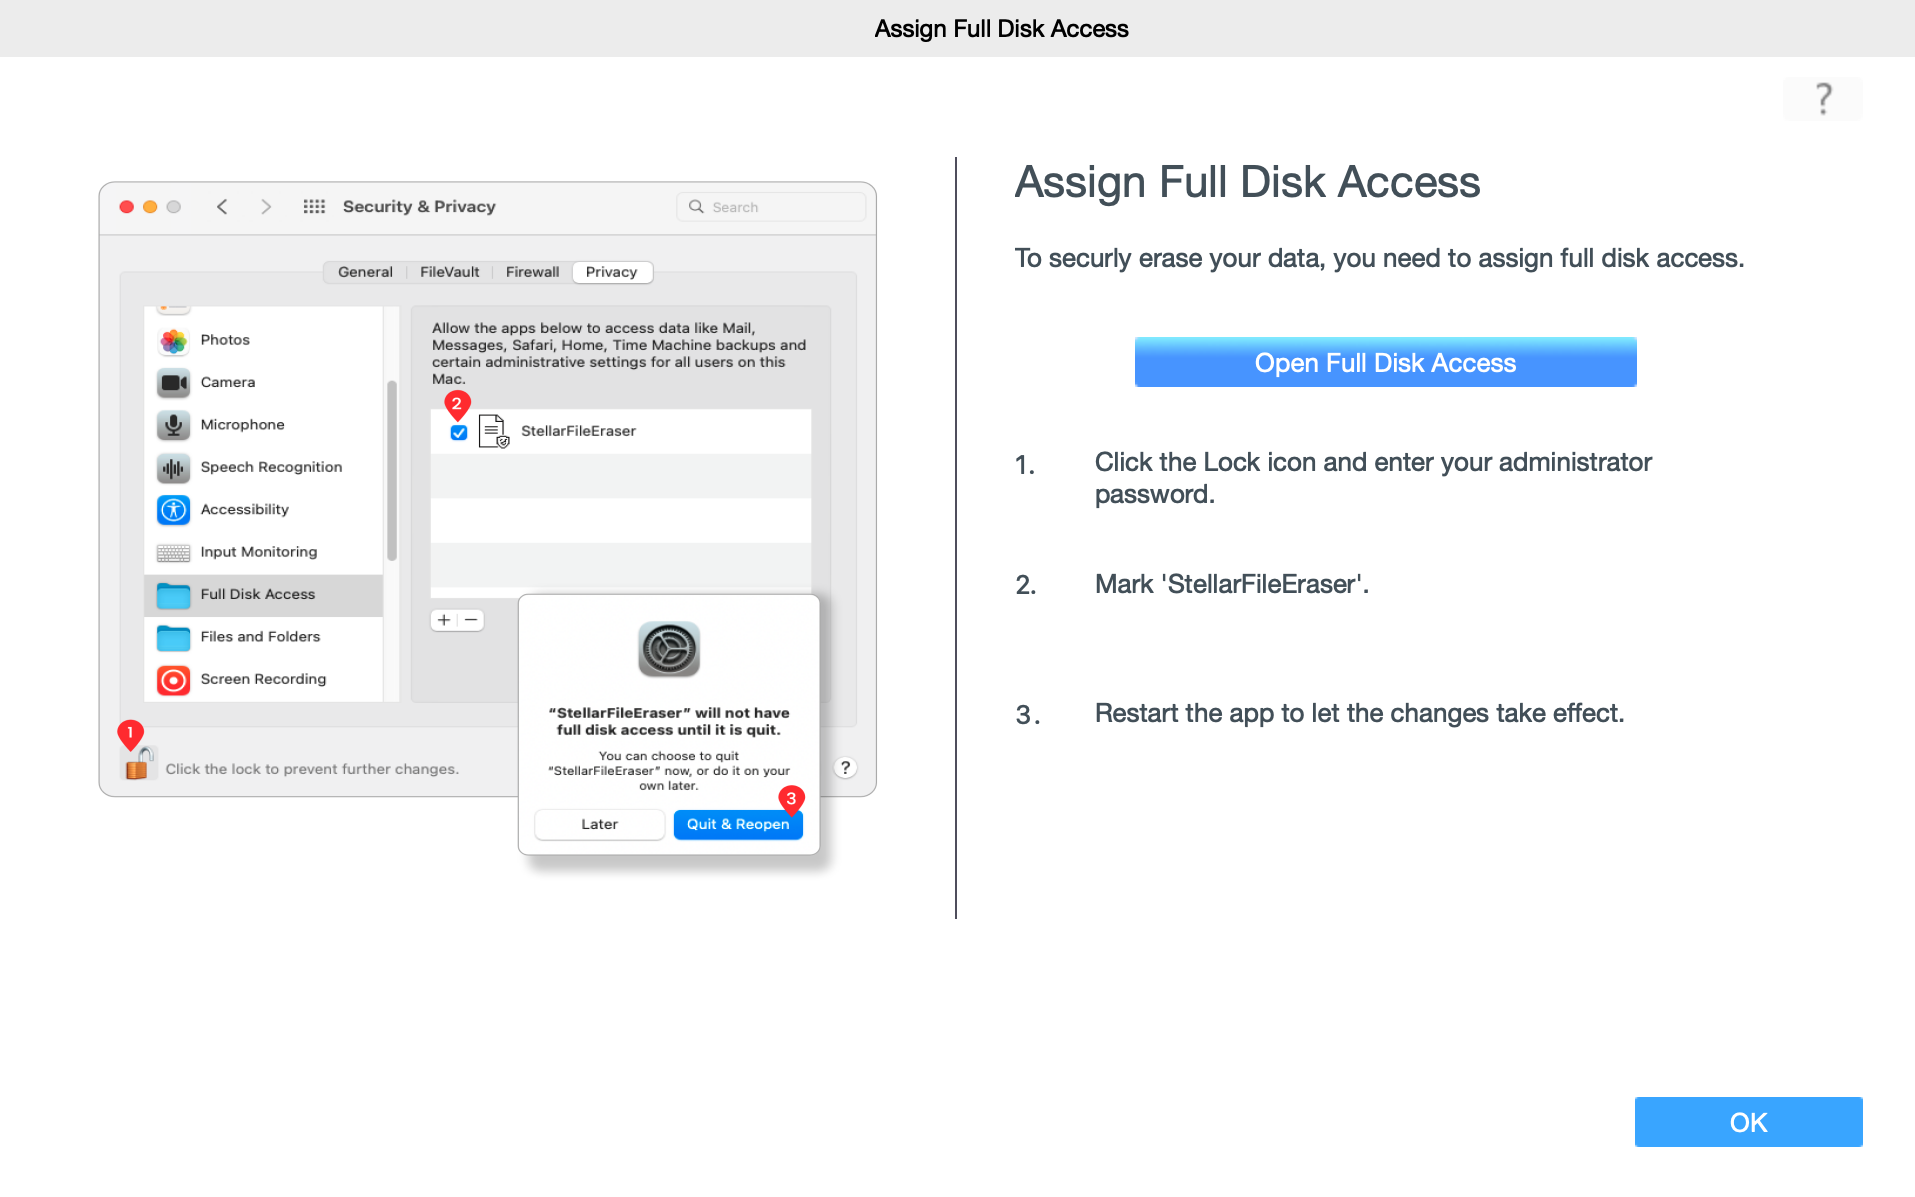The width and height of the screenshot is (1915, 1197).
Task: Select the Input Monitoring keyboard icon
Action: [x=173, y=553]
